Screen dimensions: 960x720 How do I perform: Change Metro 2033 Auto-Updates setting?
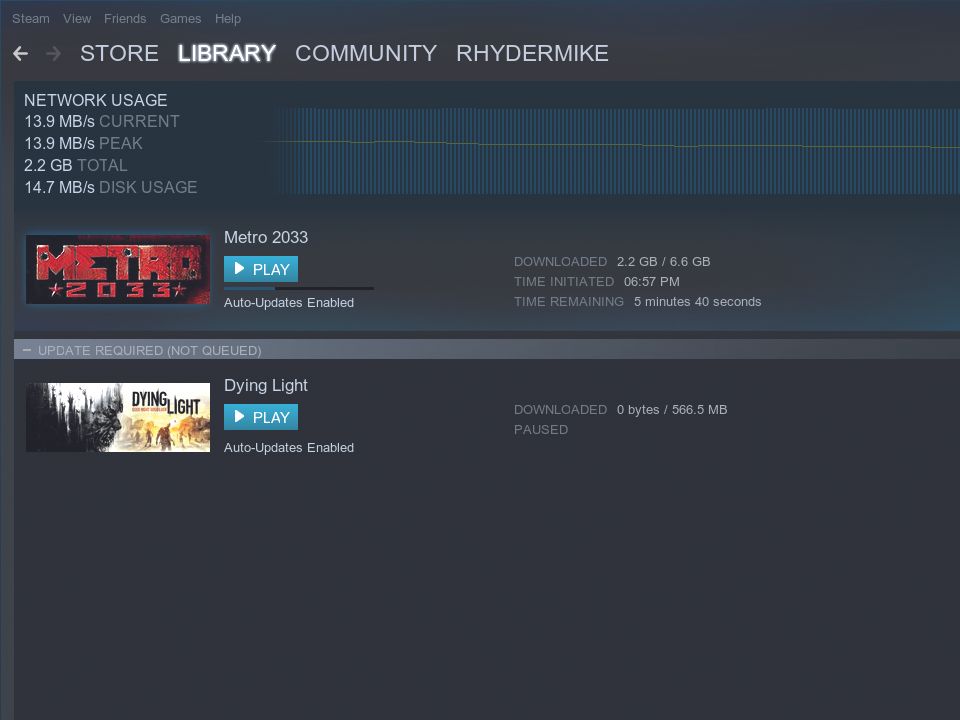pyautogui.click(x=289, y=302)
